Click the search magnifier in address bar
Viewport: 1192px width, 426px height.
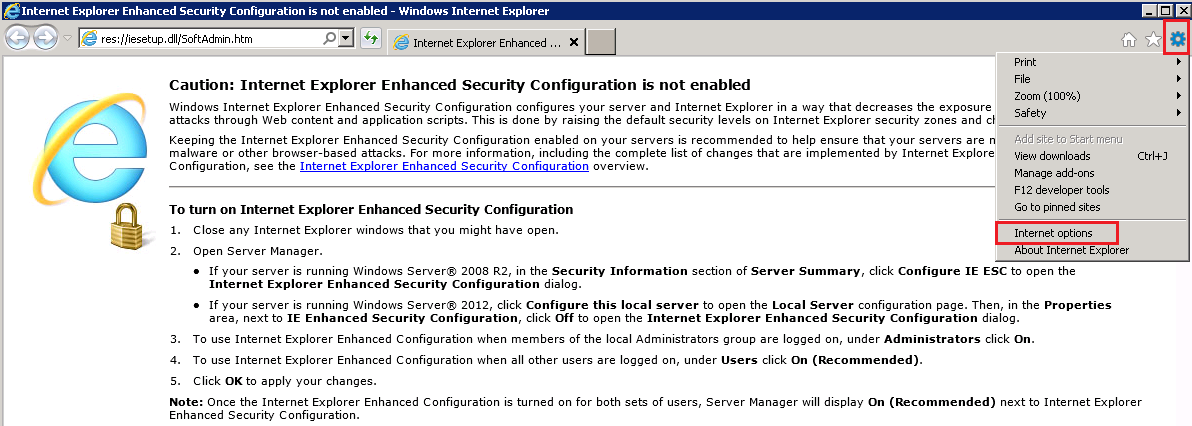point(330,38)
